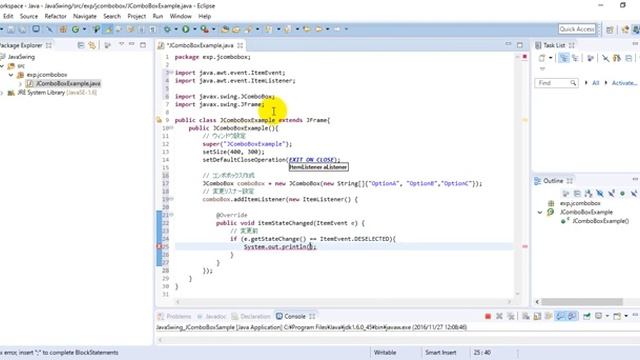
Task: Toggle Hide Fields in Outline toolbar
Action: [600, 193]
